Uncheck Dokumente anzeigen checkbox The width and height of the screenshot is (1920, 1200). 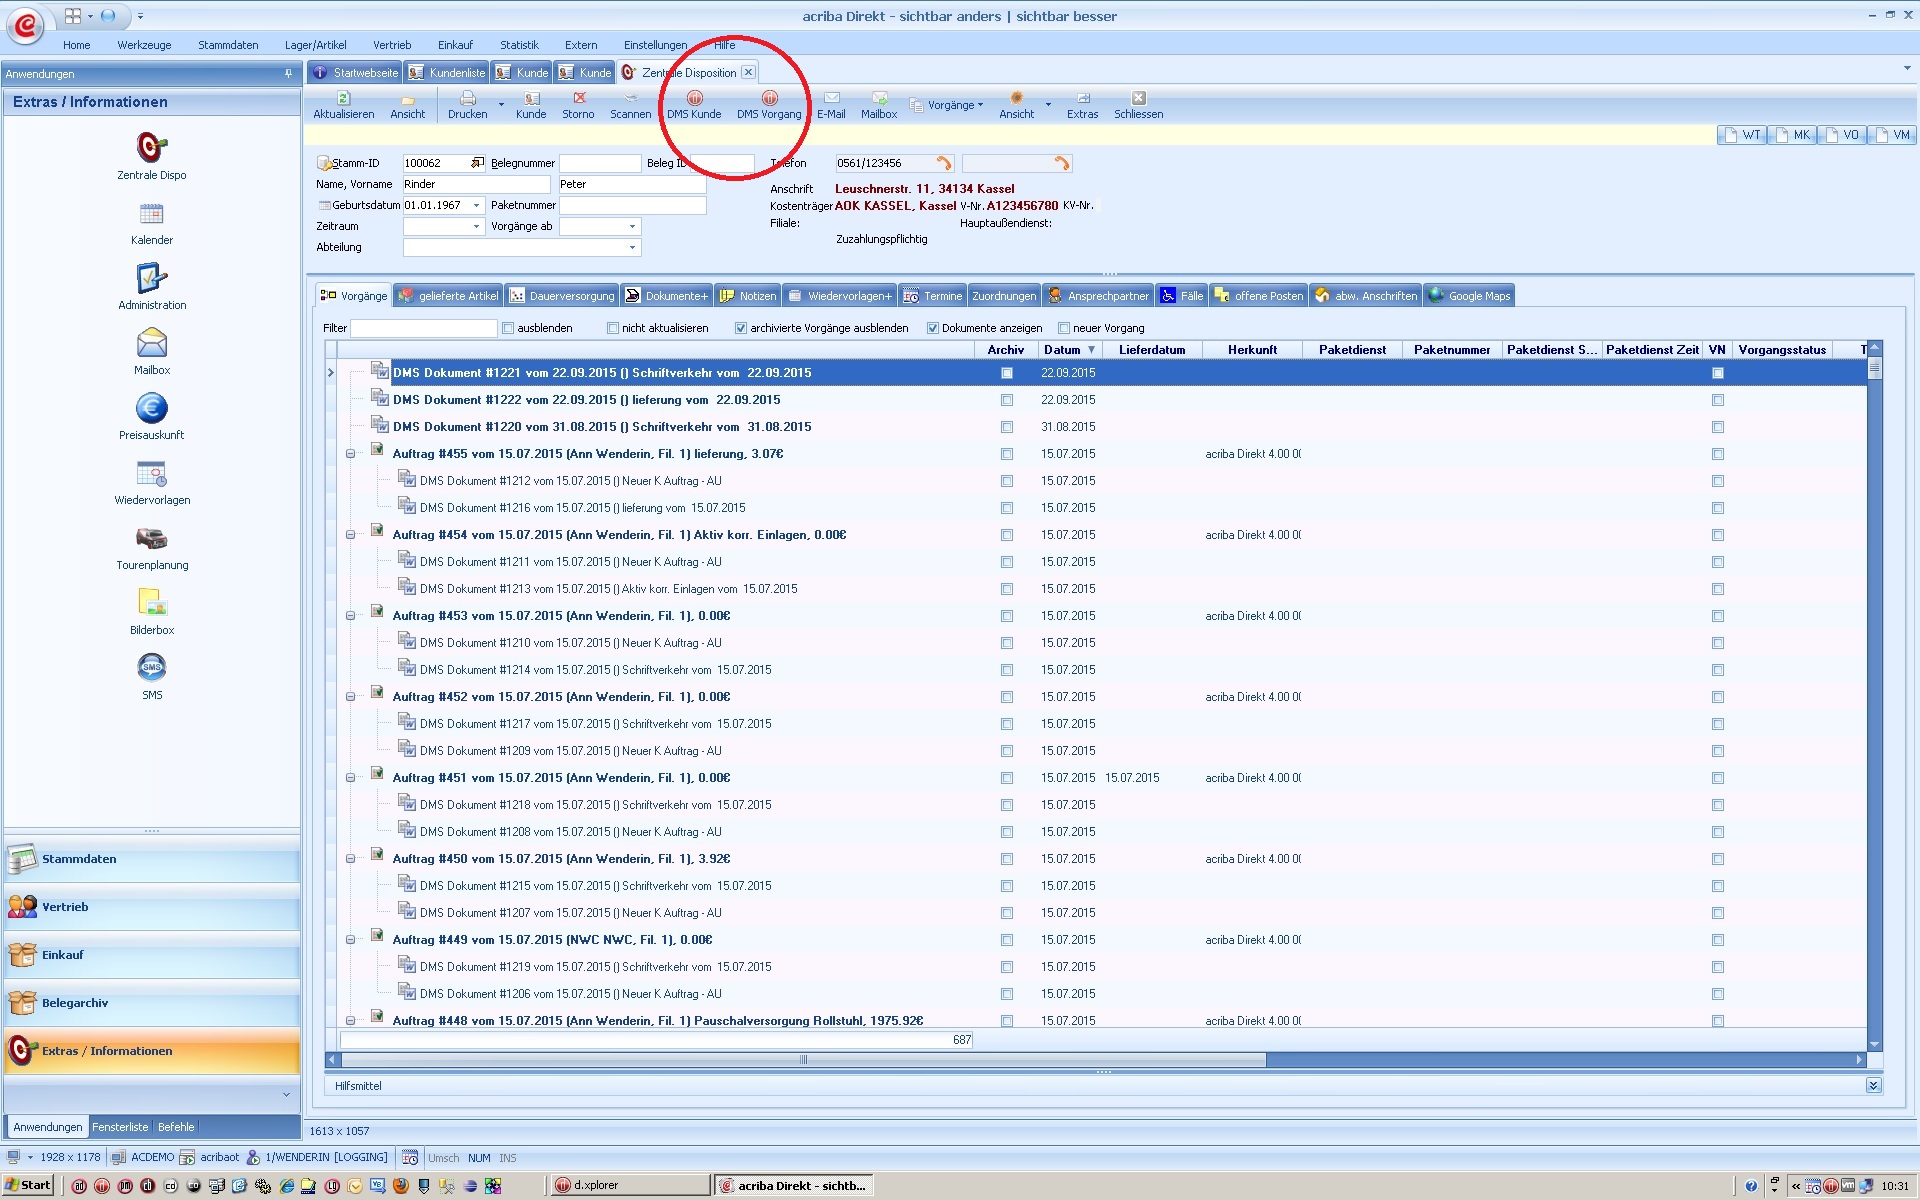[x=933, y=328]
